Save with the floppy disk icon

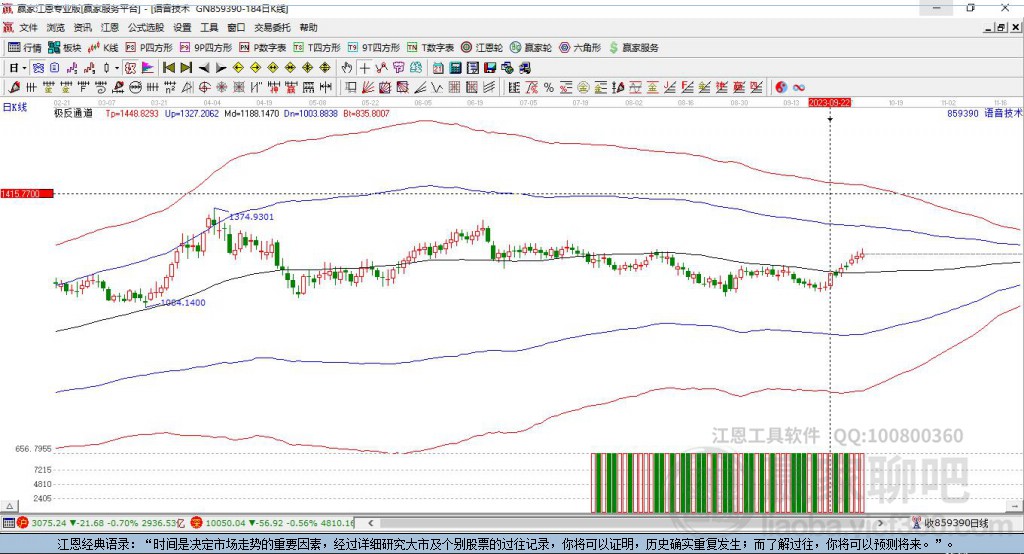(490, 68)
